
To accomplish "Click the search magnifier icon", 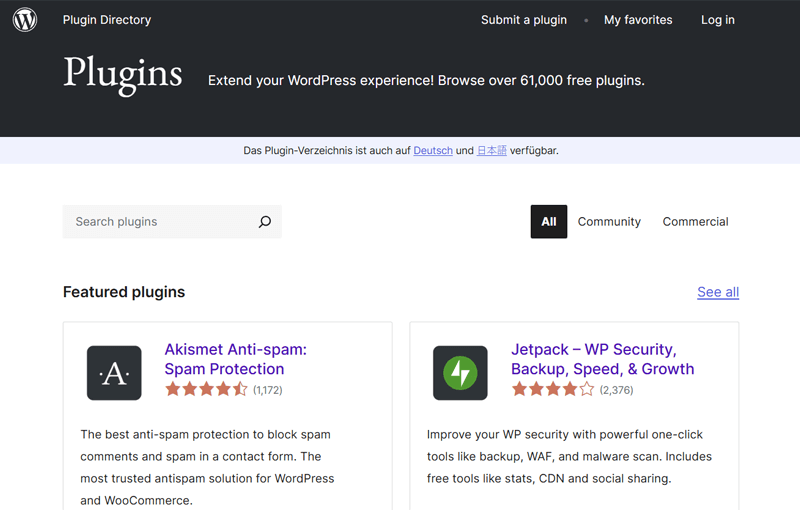I will (x=265, y=221).
